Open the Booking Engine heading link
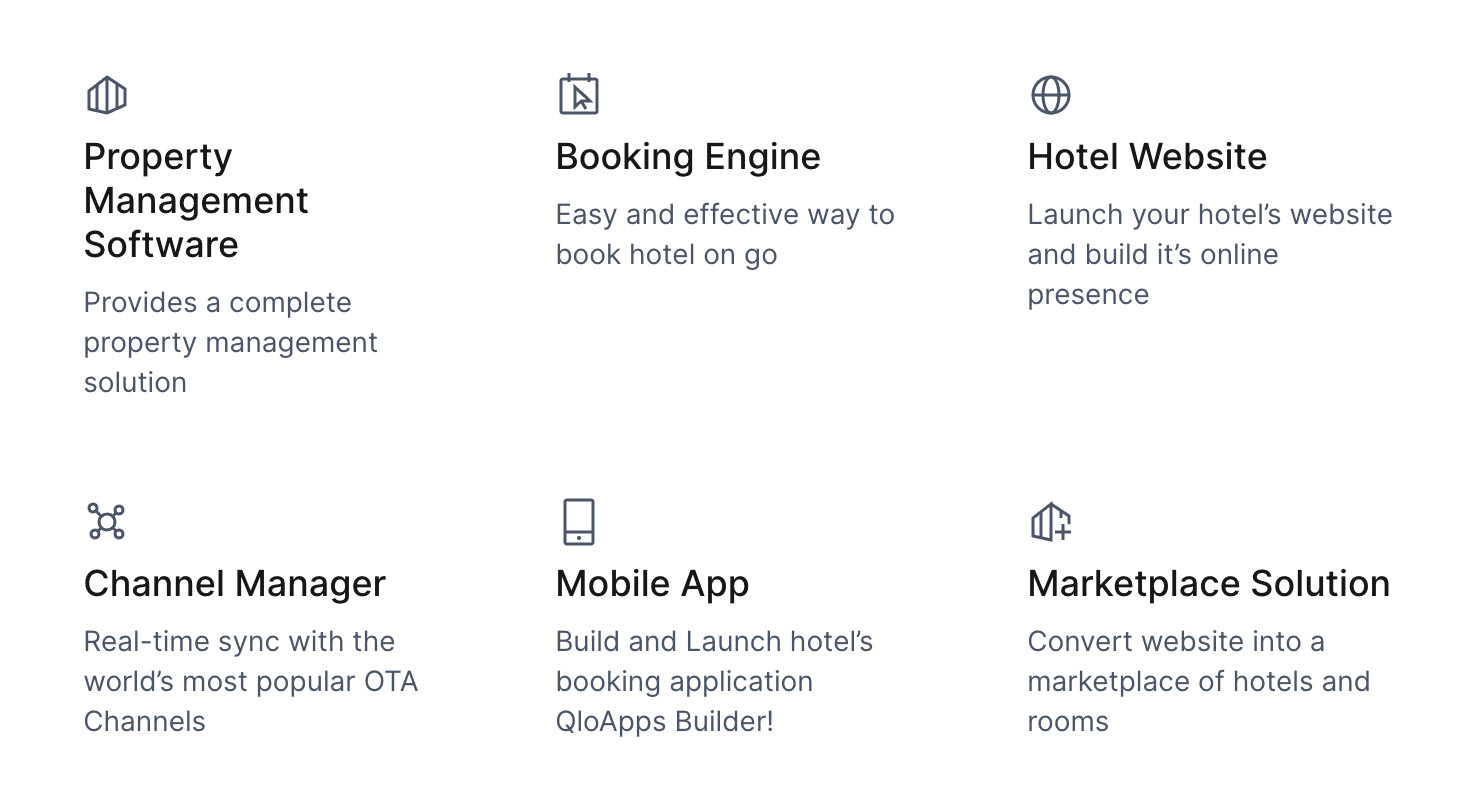Viewport: 1458px width, 800px height. [688, 157]
